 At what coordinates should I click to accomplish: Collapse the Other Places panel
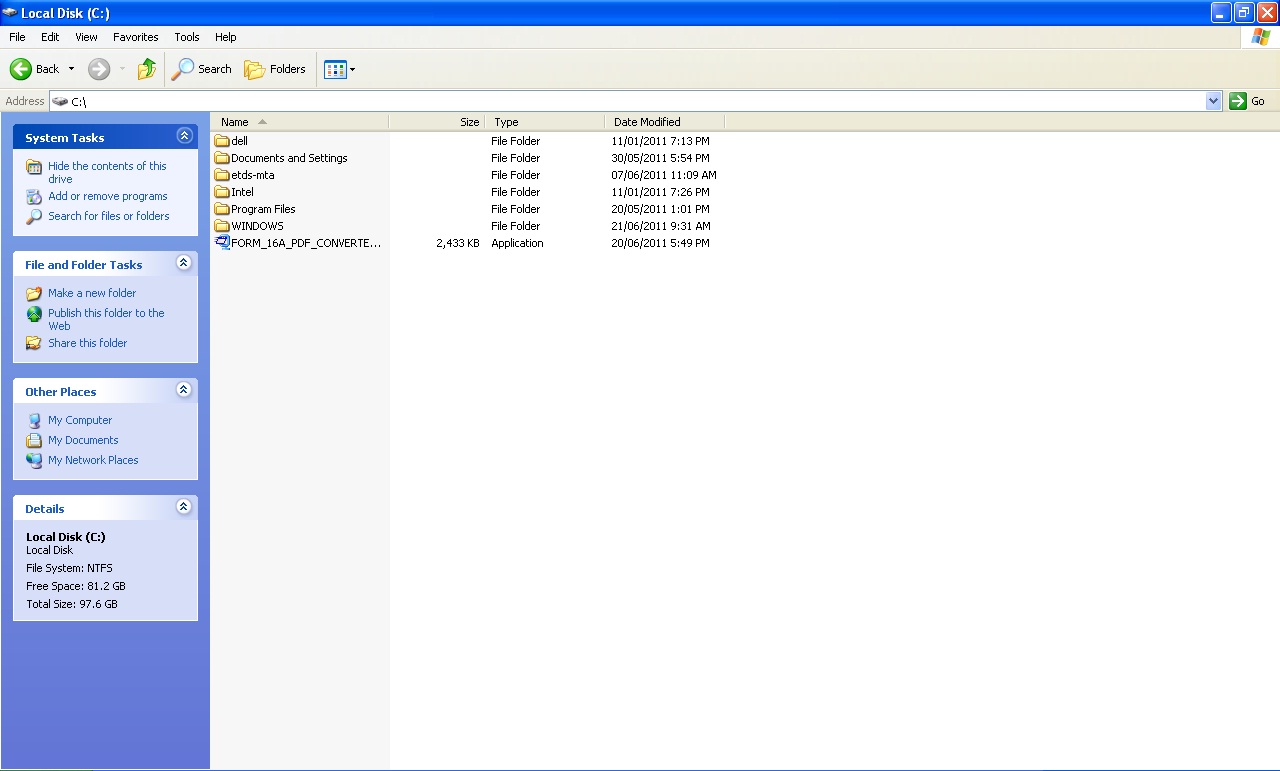coord(184,390)
